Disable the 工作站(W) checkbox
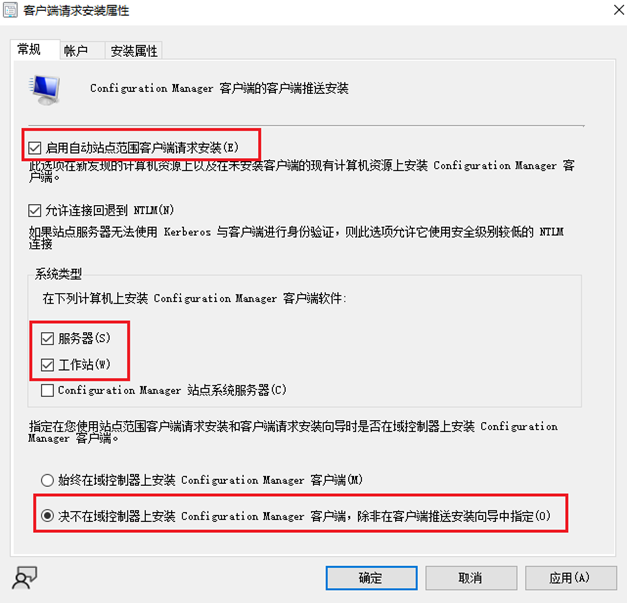The image size is (627, 603). 48,365
